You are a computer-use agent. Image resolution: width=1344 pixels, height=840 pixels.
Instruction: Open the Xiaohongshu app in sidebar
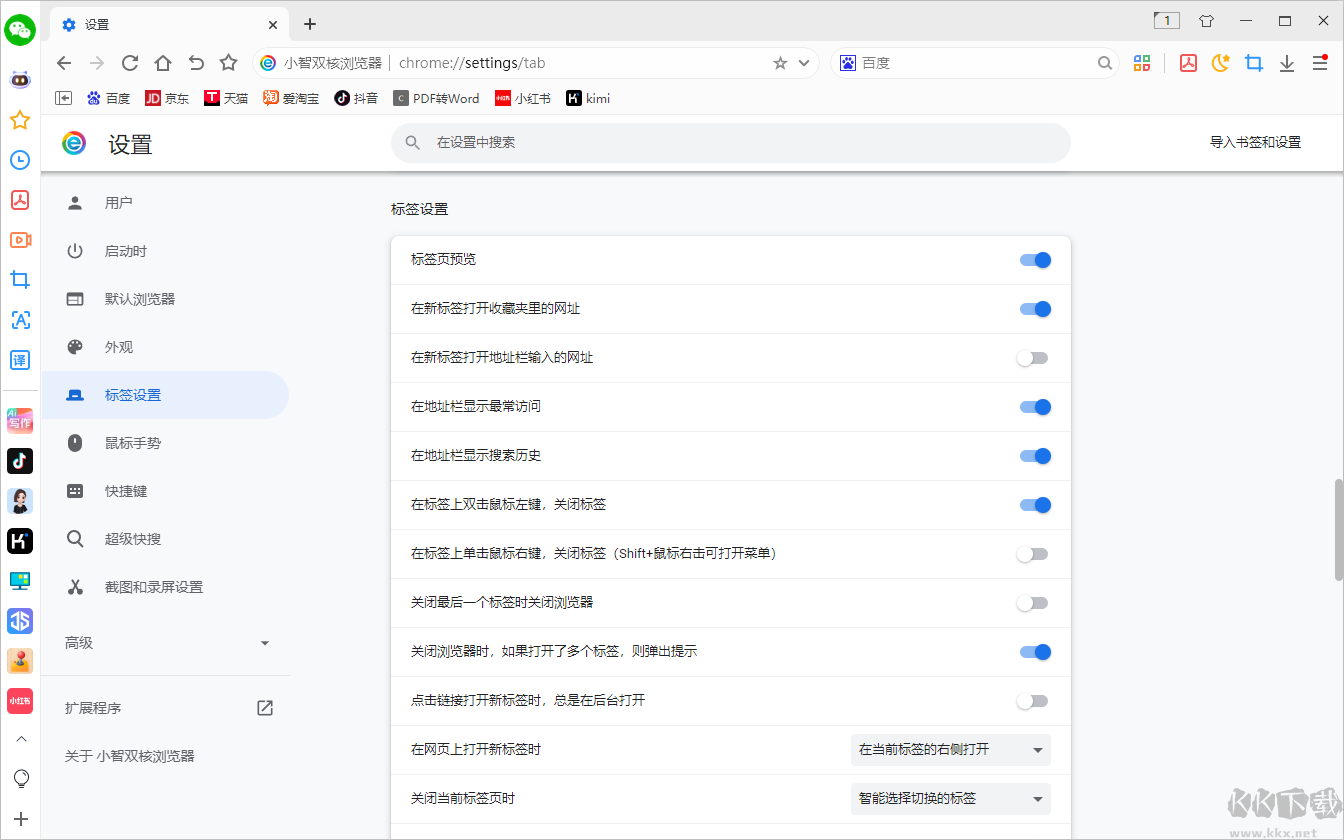pyautogui.click(x=20, y=701)
